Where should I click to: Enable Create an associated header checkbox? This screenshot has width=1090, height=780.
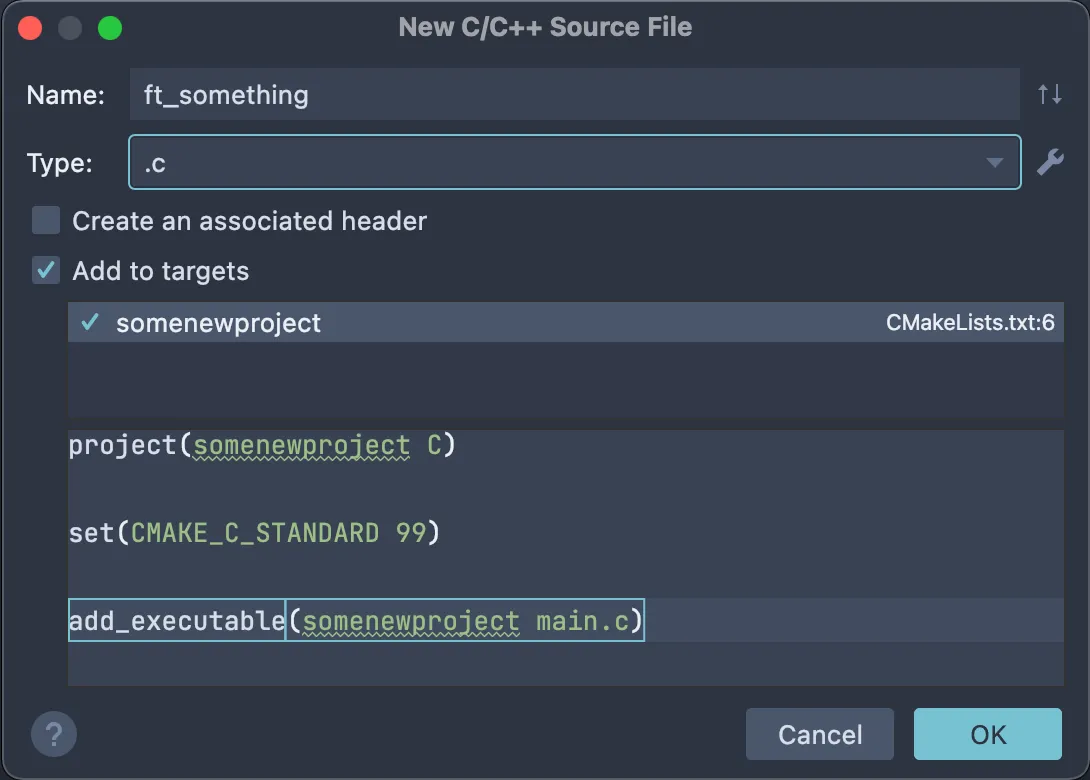(46, 221)
